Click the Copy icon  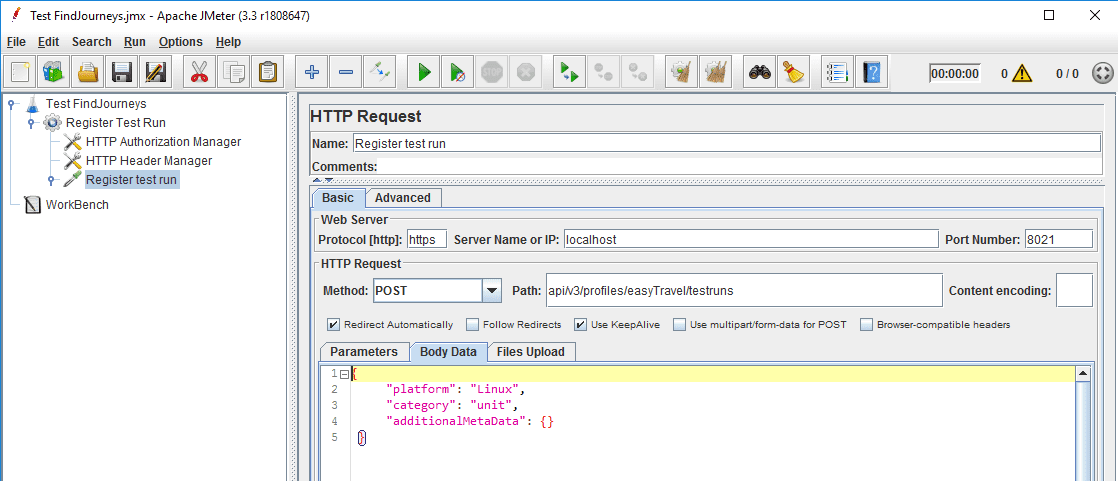pos(233,72)
